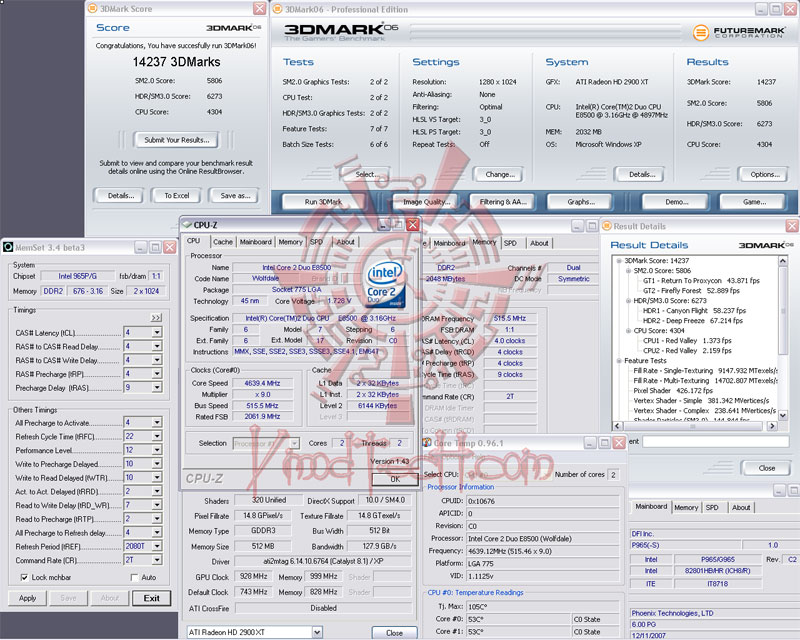This screenshot has height=640, width=800.
Task: Click the Apply button in MemSet
Action: (28, 598)
